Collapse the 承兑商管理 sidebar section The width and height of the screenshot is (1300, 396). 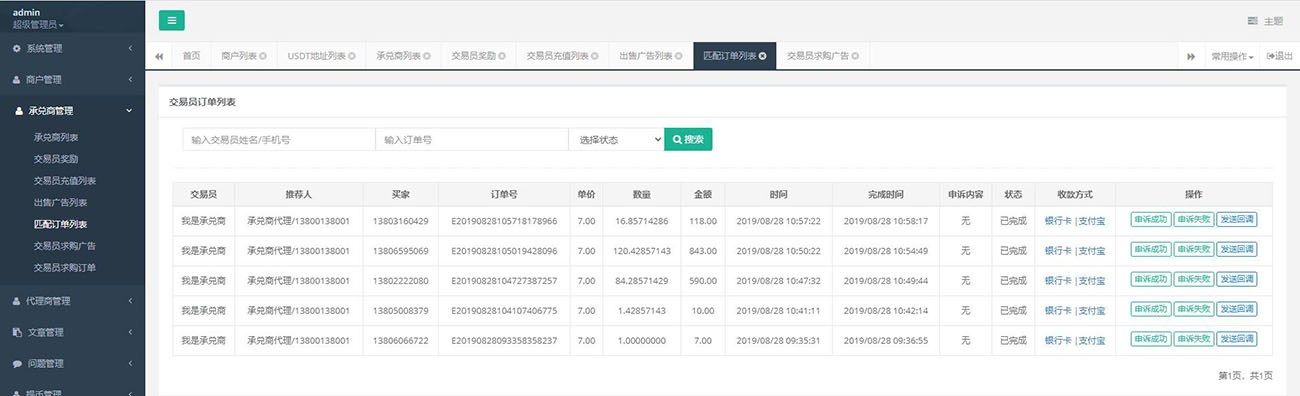(72, 111)
